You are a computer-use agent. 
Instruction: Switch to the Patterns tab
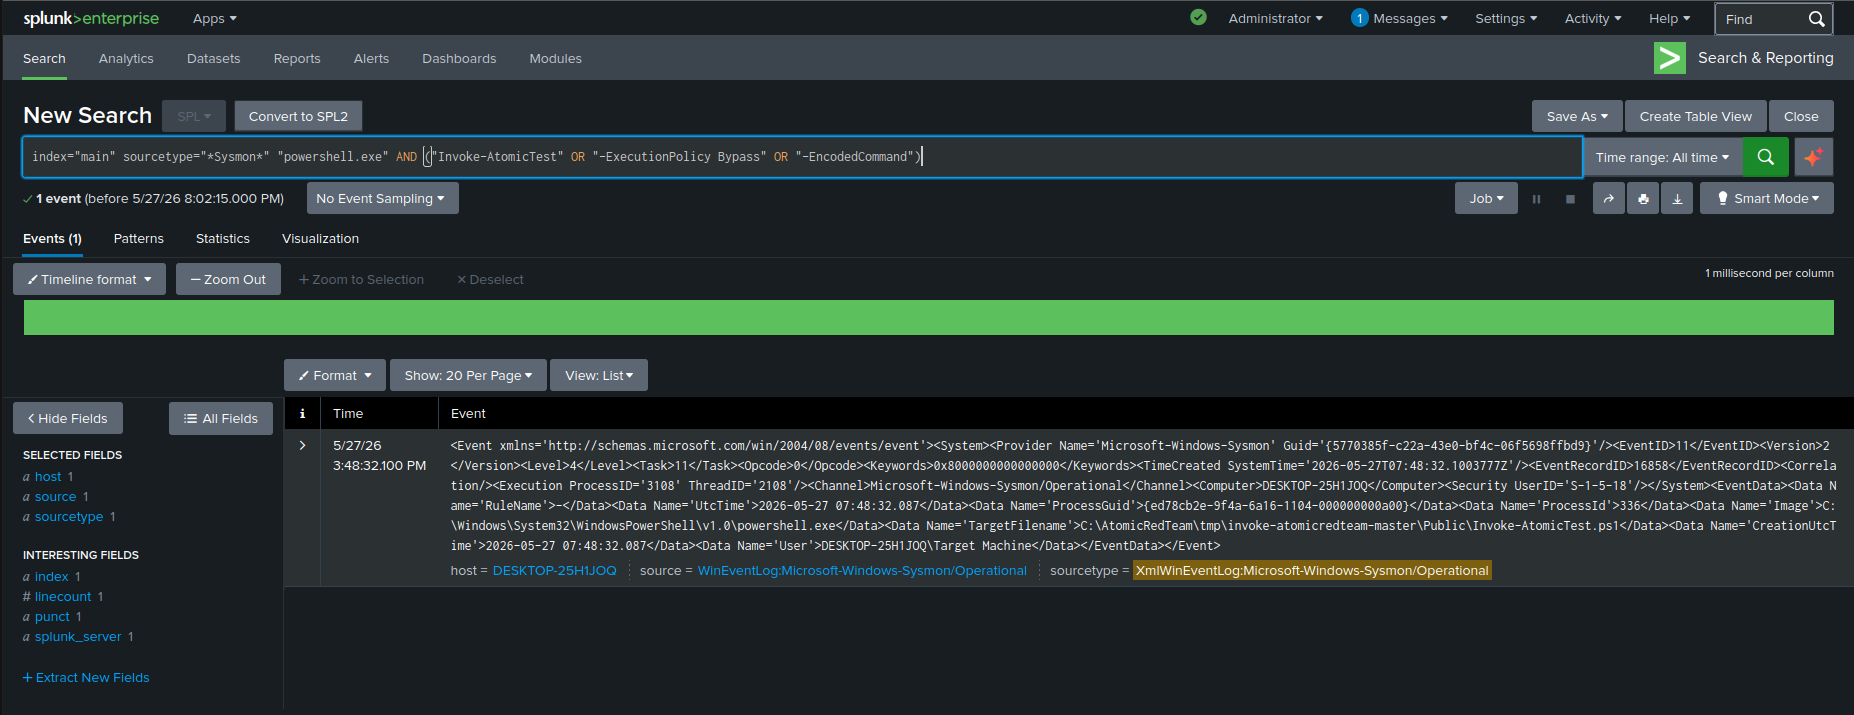coord(139,238)
